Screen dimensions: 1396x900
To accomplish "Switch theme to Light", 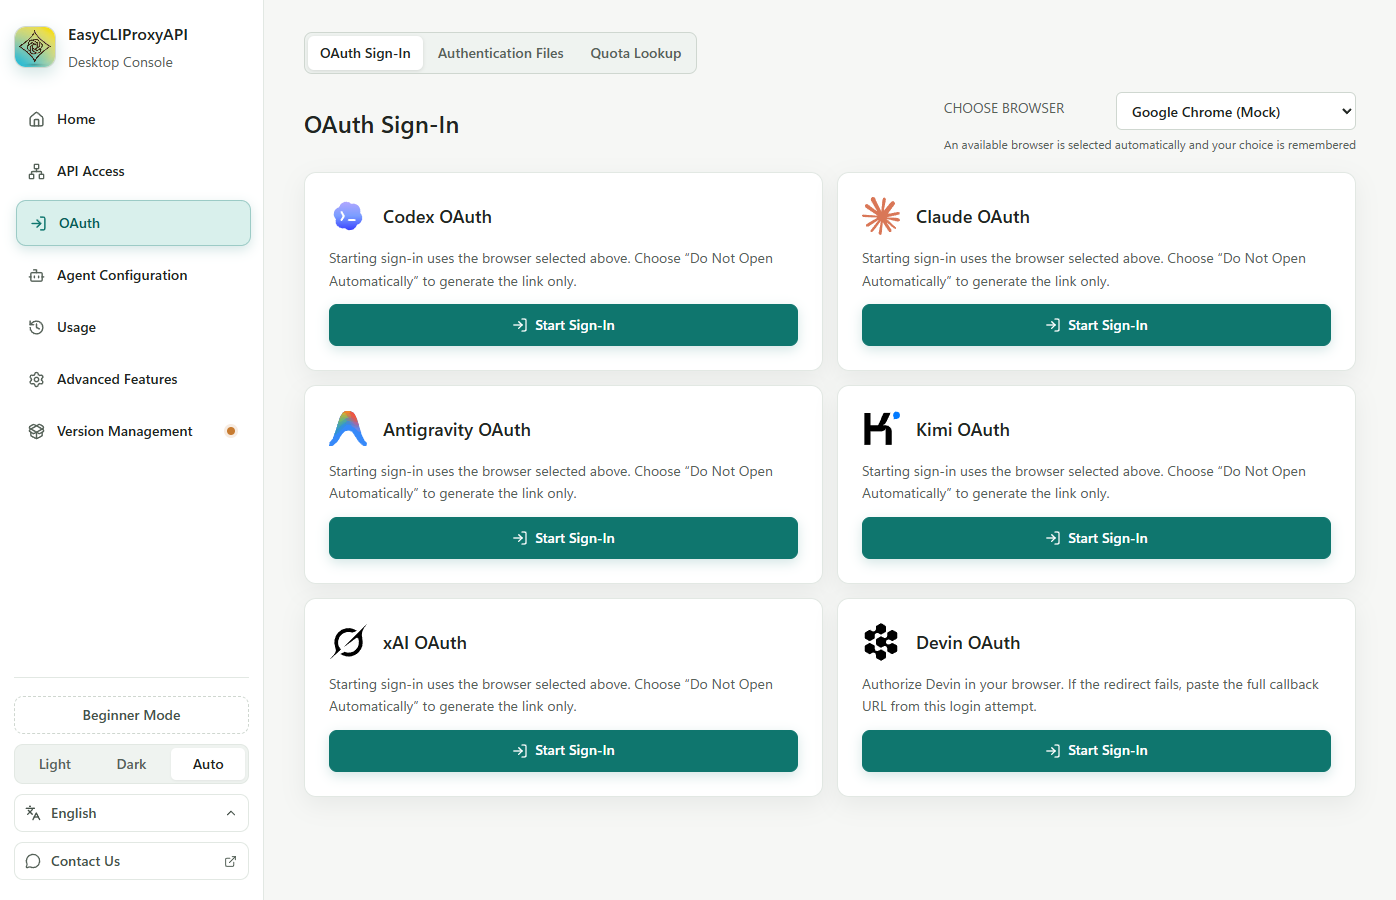I will (55, 764).
